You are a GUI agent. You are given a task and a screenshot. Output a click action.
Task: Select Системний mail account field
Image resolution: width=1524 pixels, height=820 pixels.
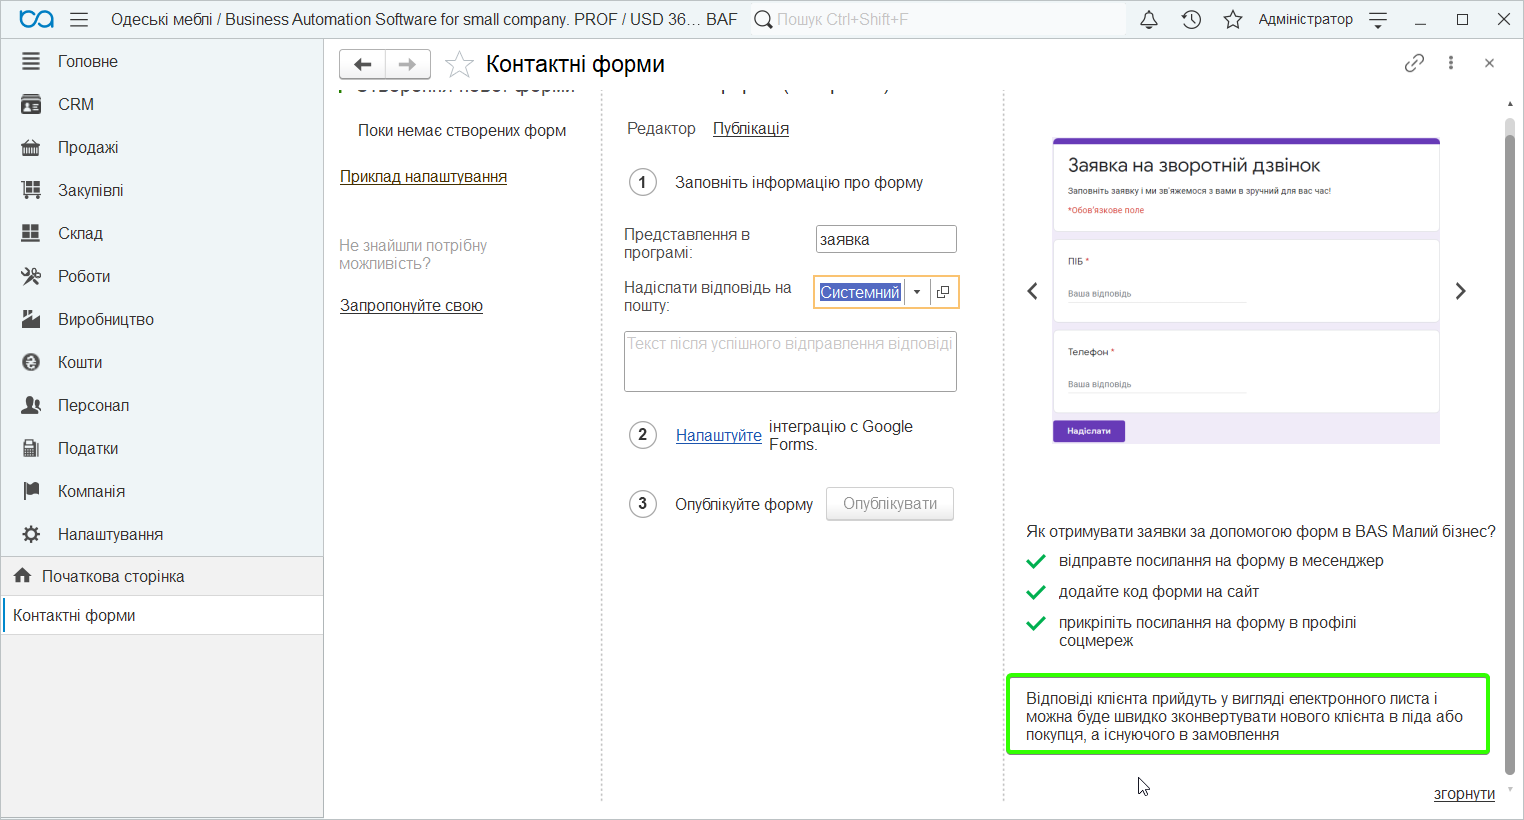(860, 292)
